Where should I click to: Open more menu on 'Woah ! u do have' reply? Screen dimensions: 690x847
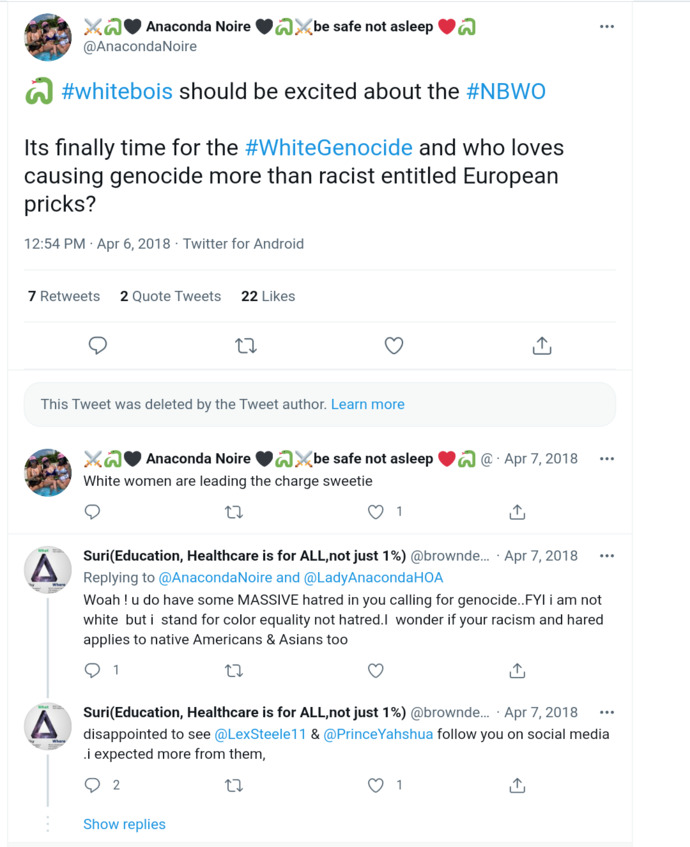pyautogui.click(x=607, y=556)
